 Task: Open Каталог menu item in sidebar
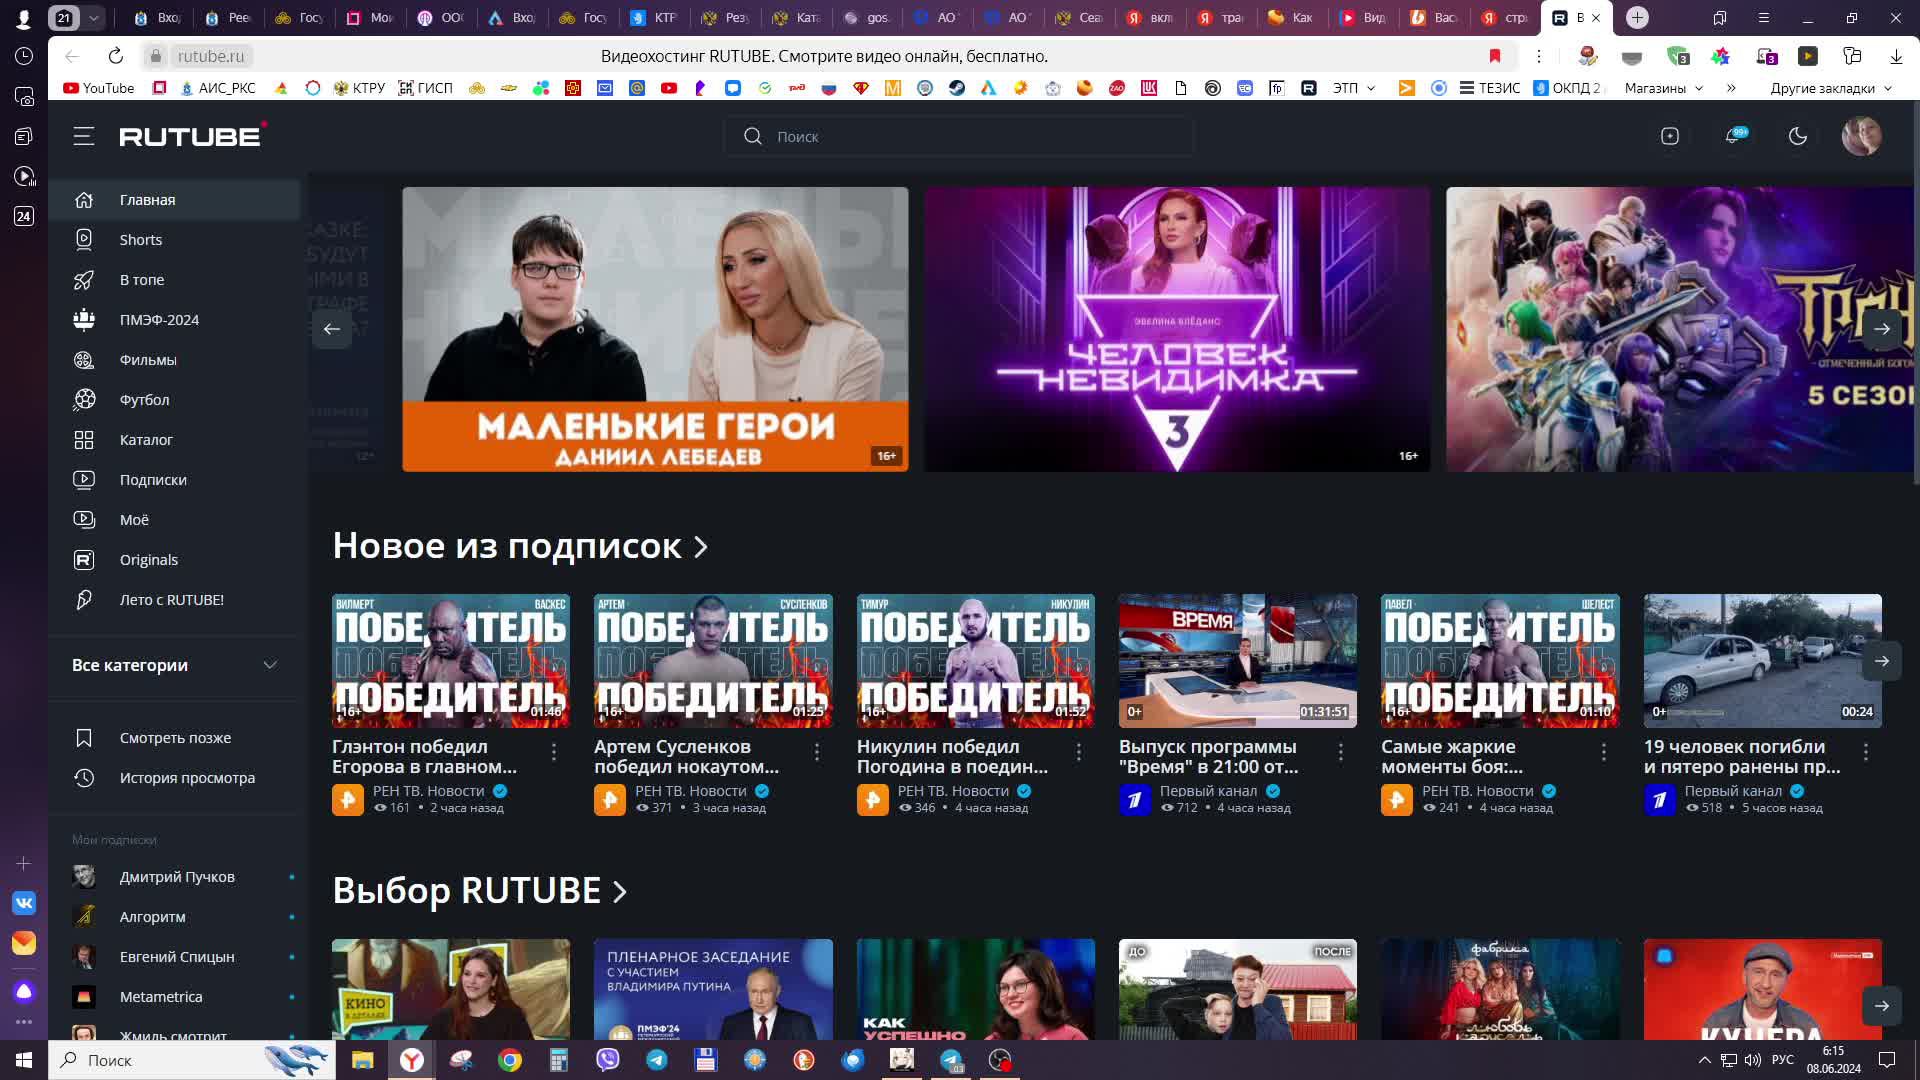click(146, 440)
